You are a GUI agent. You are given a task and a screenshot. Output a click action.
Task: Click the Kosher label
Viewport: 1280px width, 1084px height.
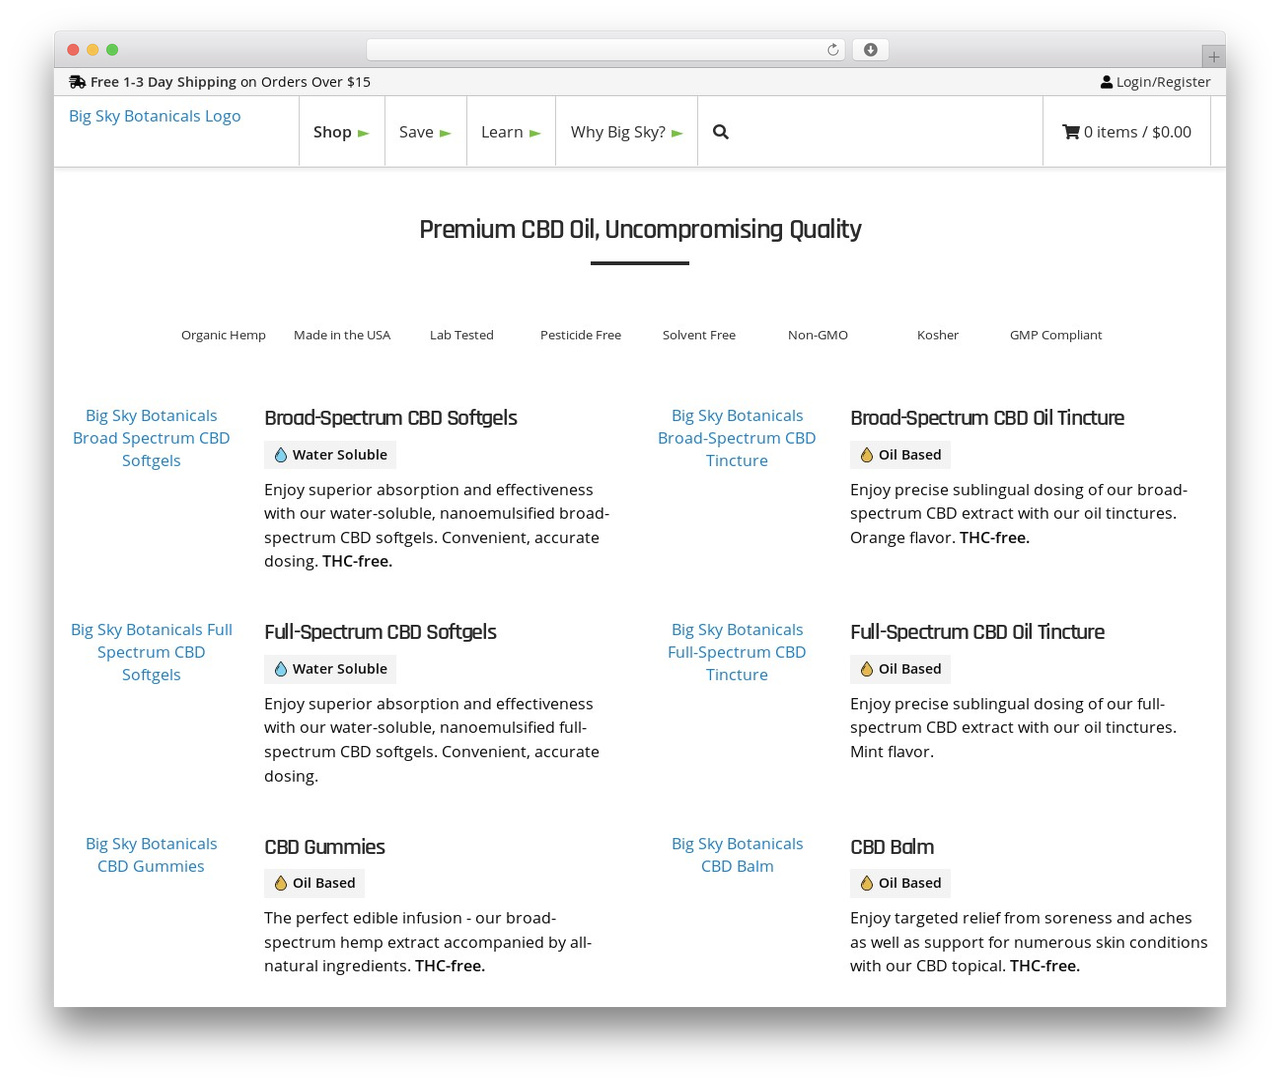point(938,335)
